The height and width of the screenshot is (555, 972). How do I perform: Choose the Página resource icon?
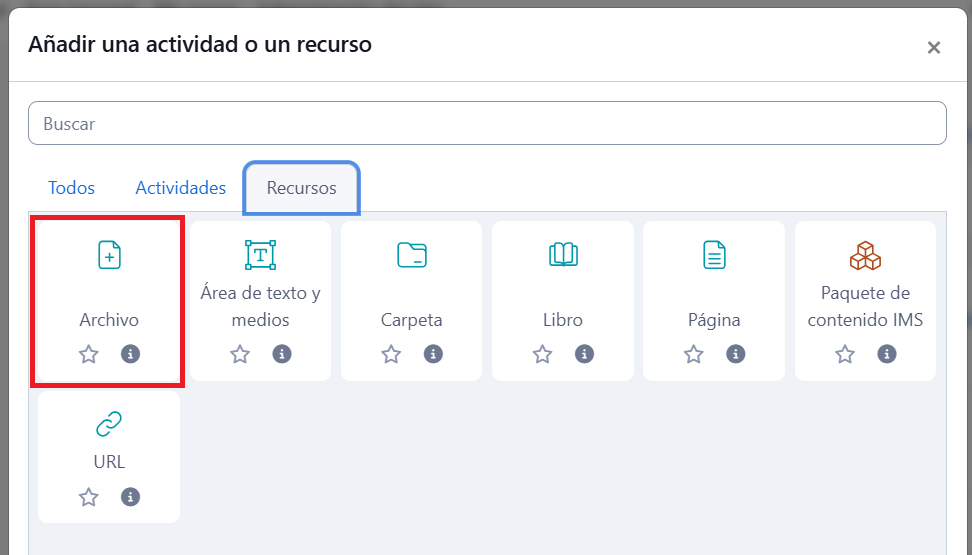pos(714,255)
